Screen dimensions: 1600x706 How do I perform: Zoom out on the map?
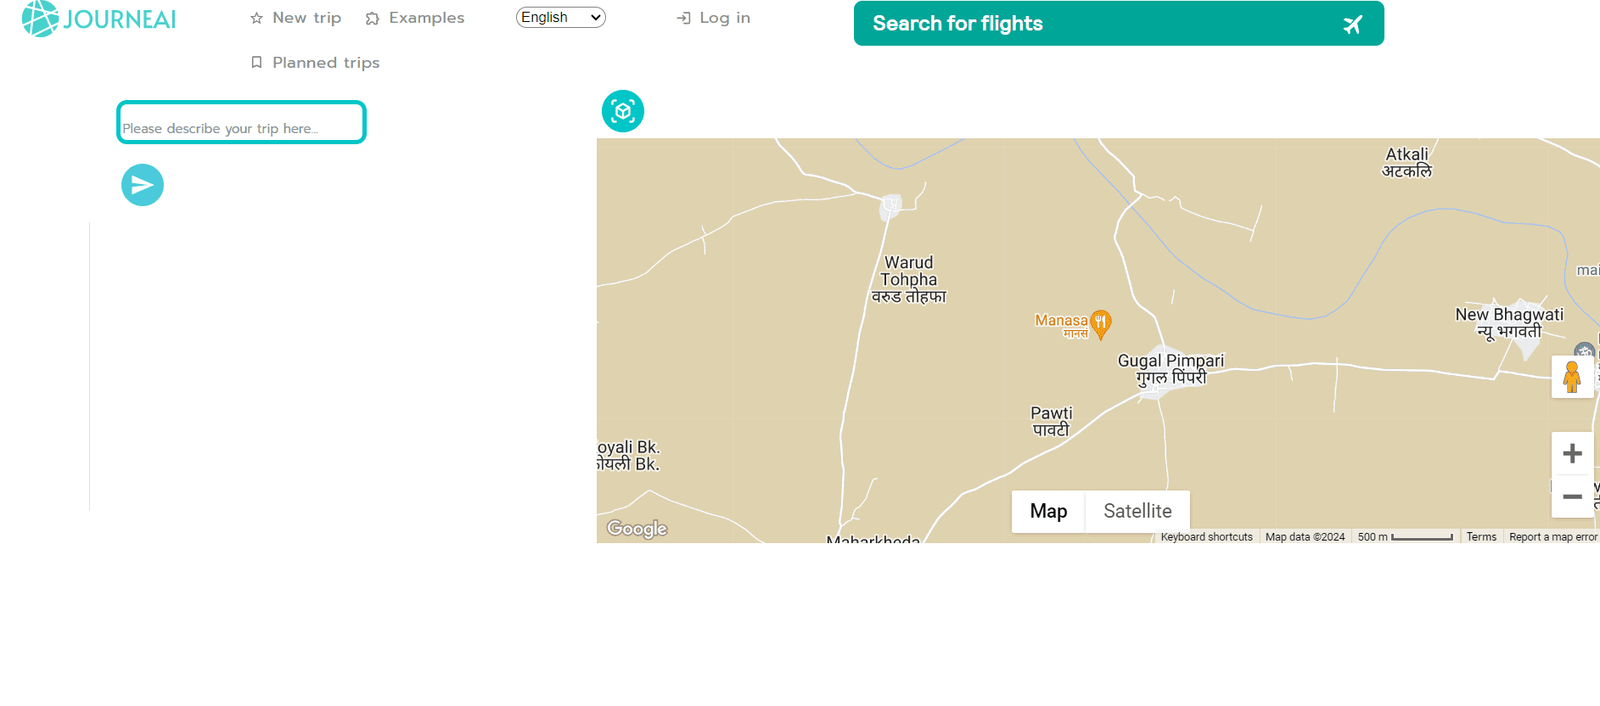pos(1572,497)
